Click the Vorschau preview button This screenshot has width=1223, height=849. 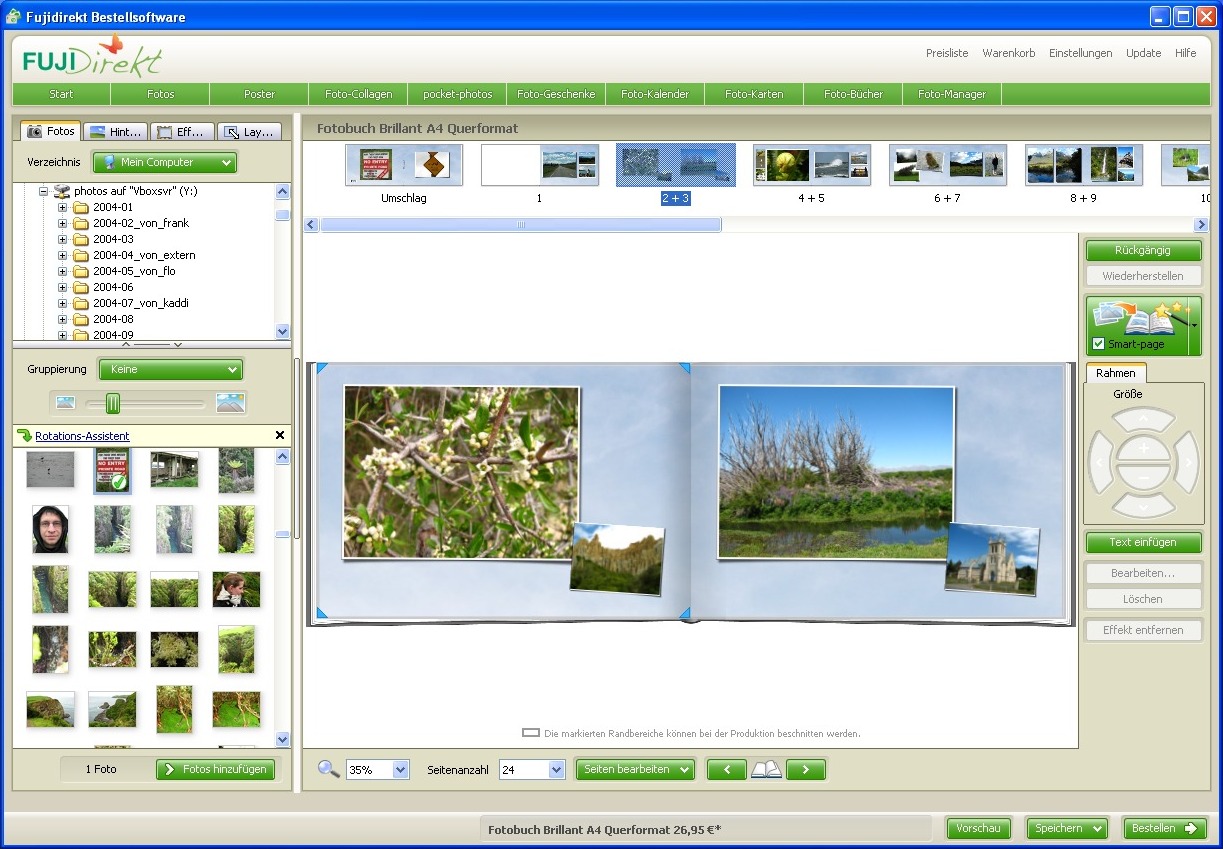pyautogui.click(x=978, y=828)
